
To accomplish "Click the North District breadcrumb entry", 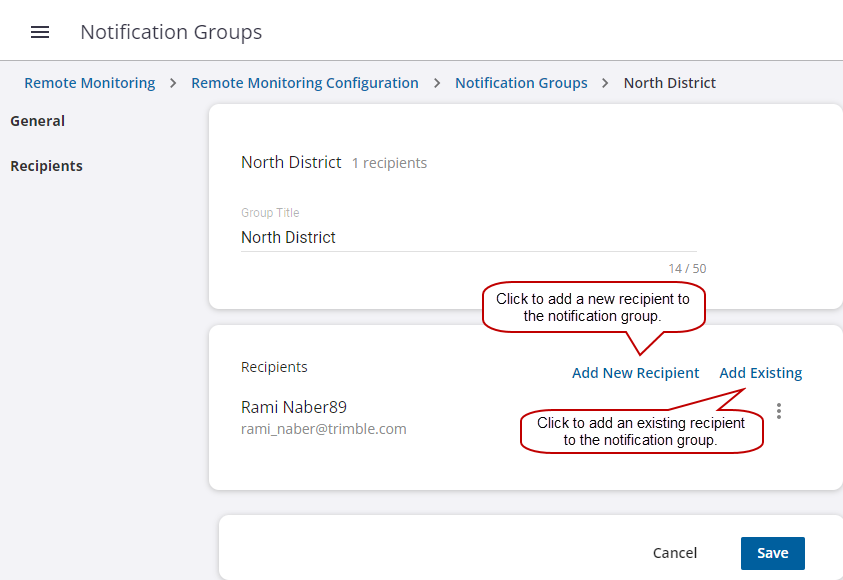I will (669, 83).
